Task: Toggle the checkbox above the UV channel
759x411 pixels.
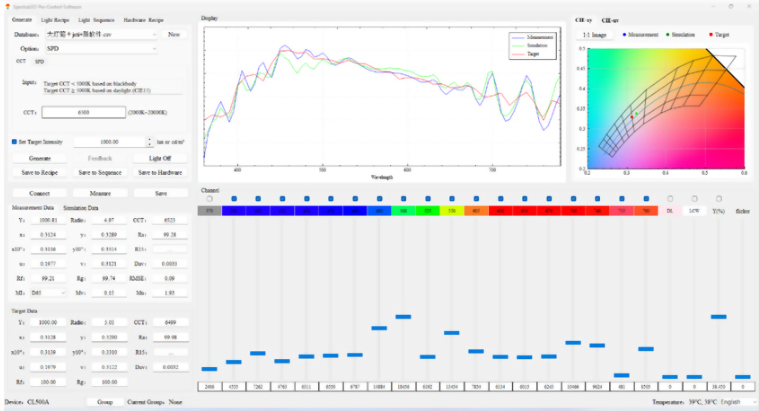Action: click(x=208, y=199)
